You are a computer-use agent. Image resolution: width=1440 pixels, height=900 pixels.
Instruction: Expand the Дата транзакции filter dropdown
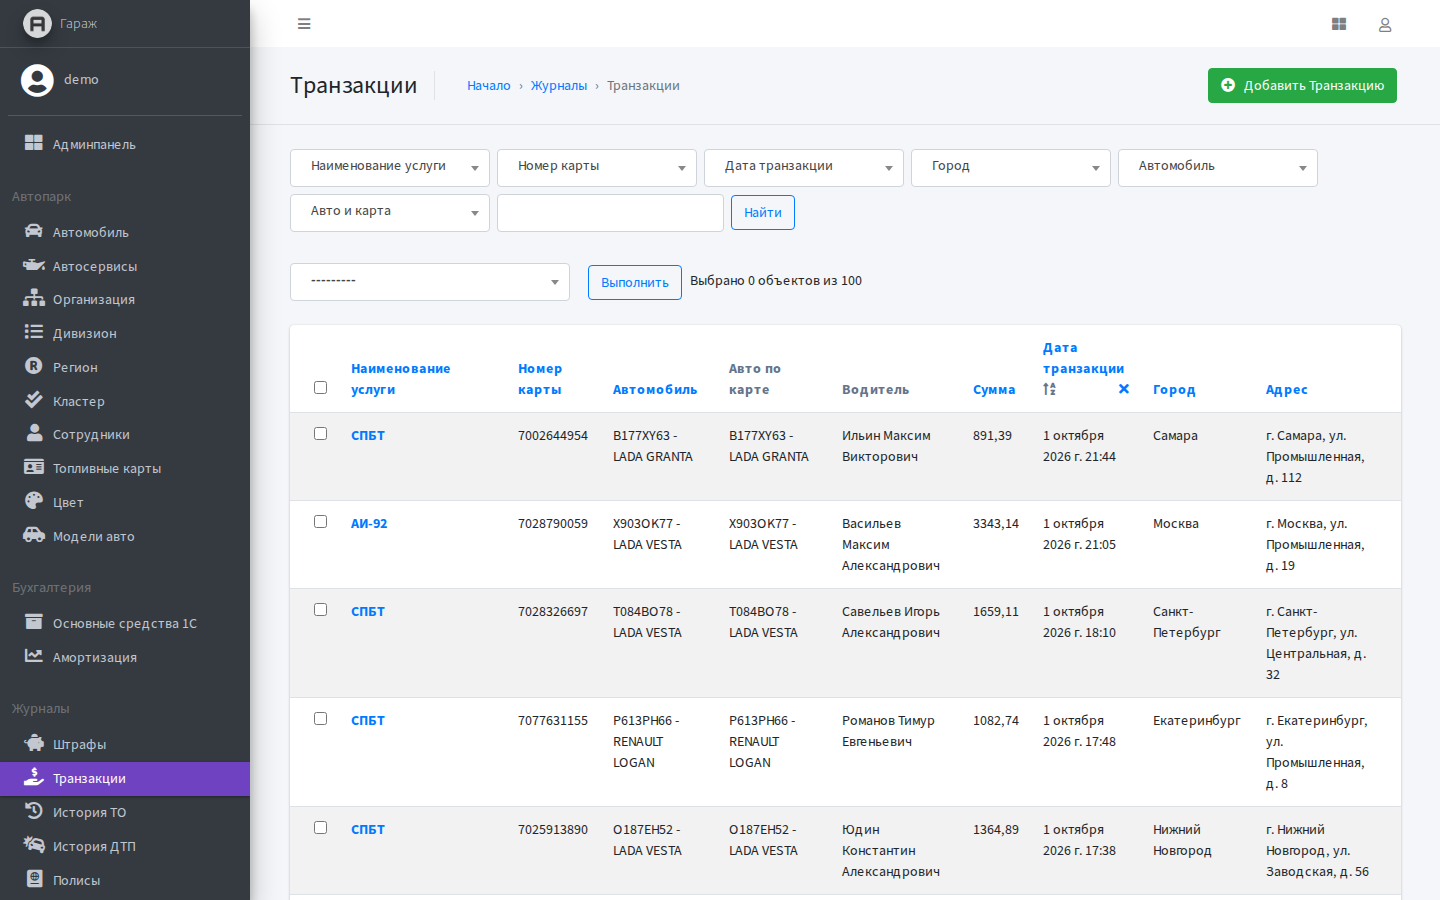pos(804,168)
